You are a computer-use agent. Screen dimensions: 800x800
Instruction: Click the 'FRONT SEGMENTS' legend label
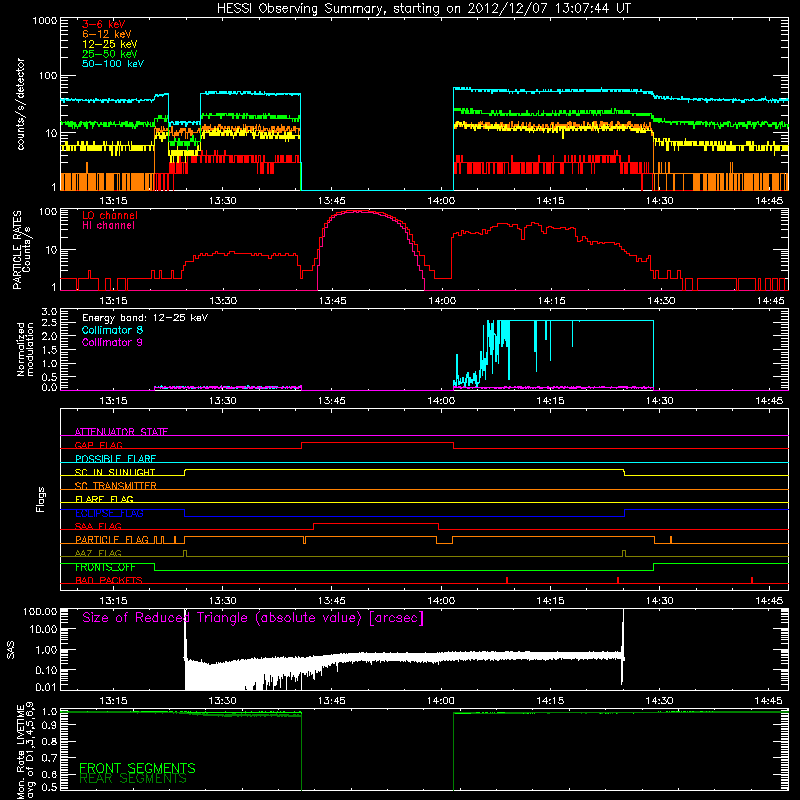point(137,768)
